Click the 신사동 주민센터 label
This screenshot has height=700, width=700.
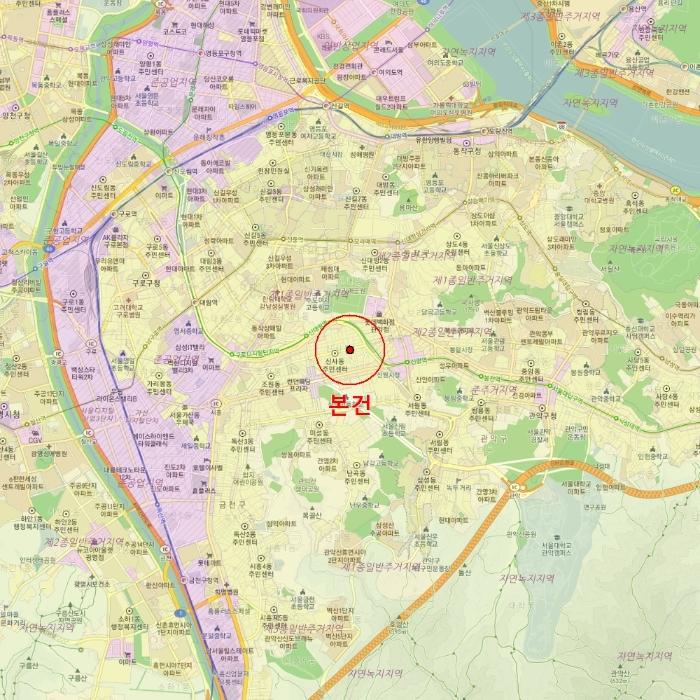[x=335, y=365]
